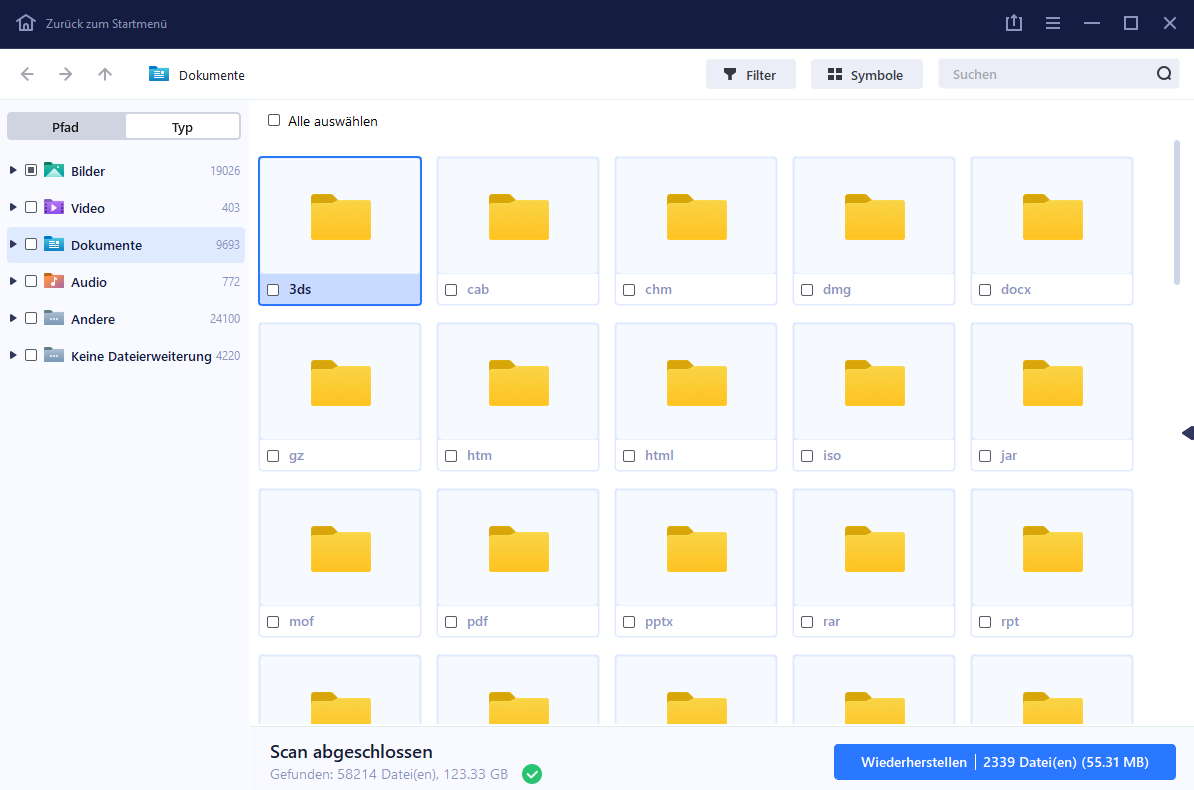The width and height of the screenshot is (1194, 790).
Task: Select the chm folder icon
Action: tap(697, 217)
